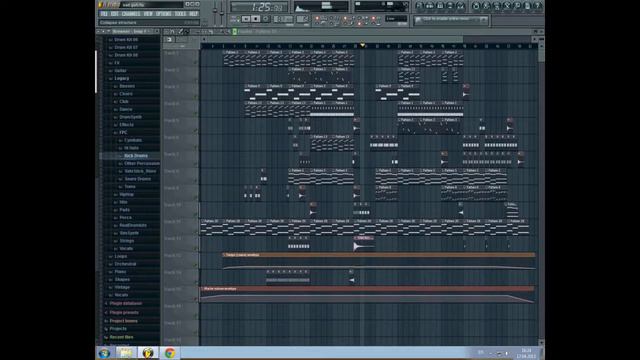Mute Track 2 in playlist
This screenshot has height=360, width=640.
tap(195, 80)
